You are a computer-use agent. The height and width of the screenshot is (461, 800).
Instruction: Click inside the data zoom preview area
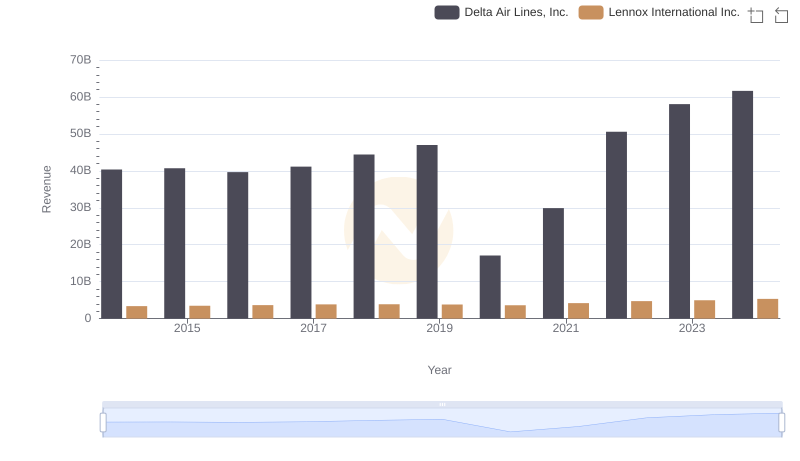(x=442, y=423)
